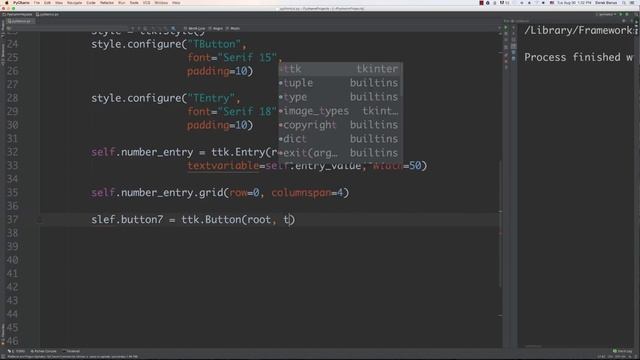Click the green Run button in main toolbar

(621, 14)
